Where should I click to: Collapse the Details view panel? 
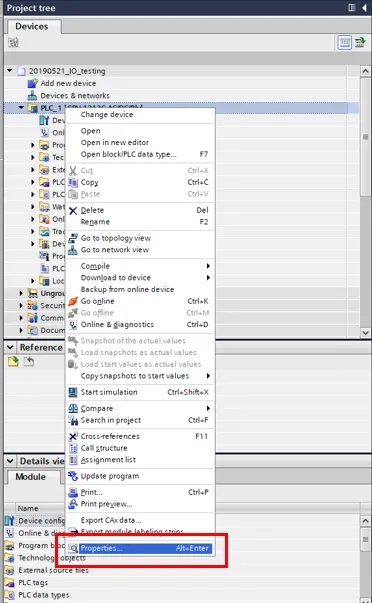[10, 461]
